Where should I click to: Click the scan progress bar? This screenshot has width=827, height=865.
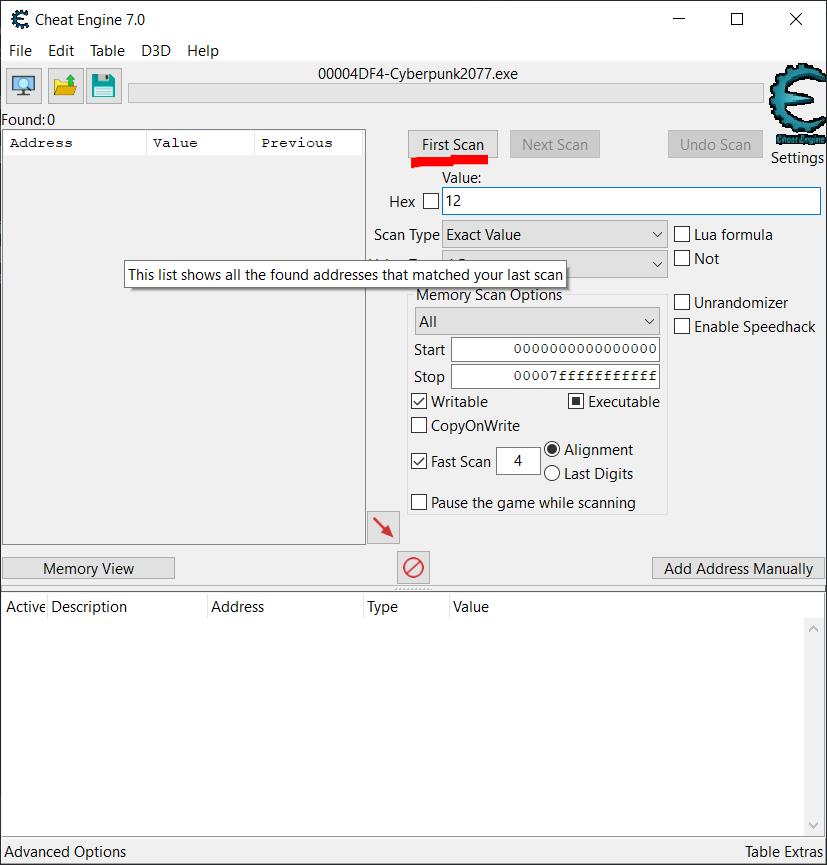point(445,93)
